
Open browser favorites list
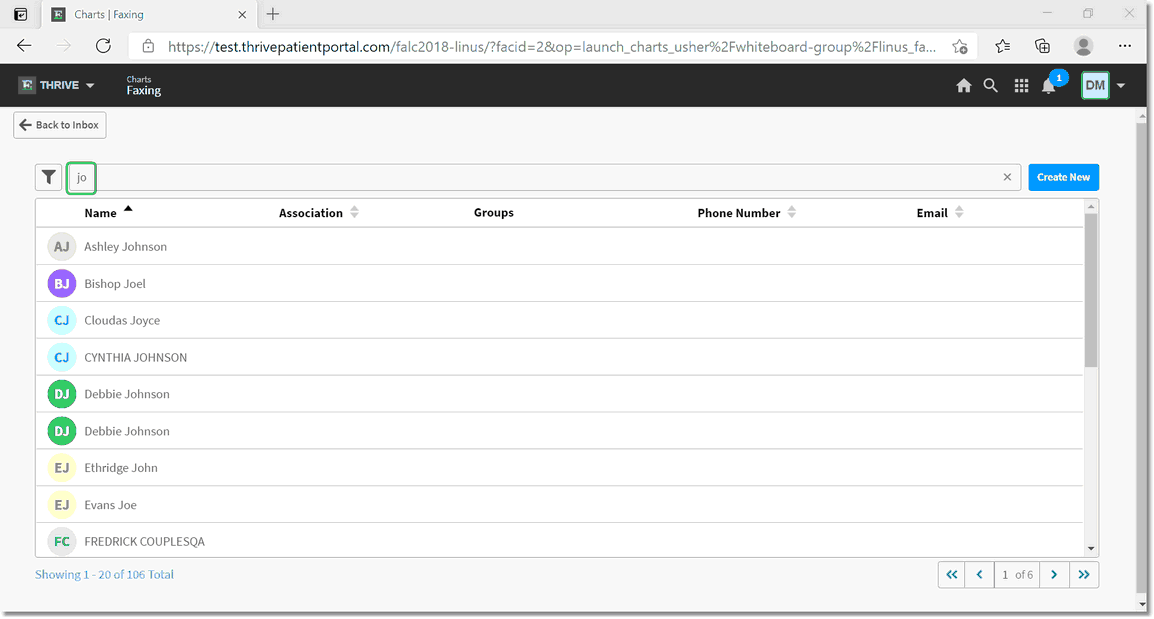point(1002,46)
